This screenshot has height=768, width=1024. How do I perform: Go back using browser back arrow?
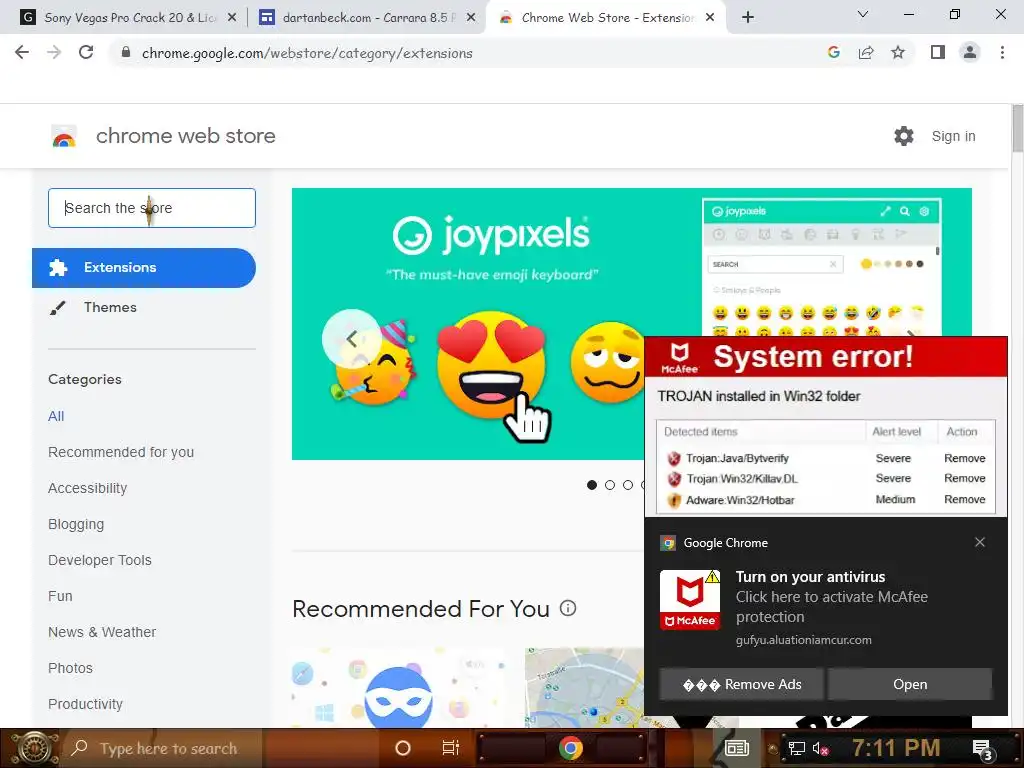point(22,52)
